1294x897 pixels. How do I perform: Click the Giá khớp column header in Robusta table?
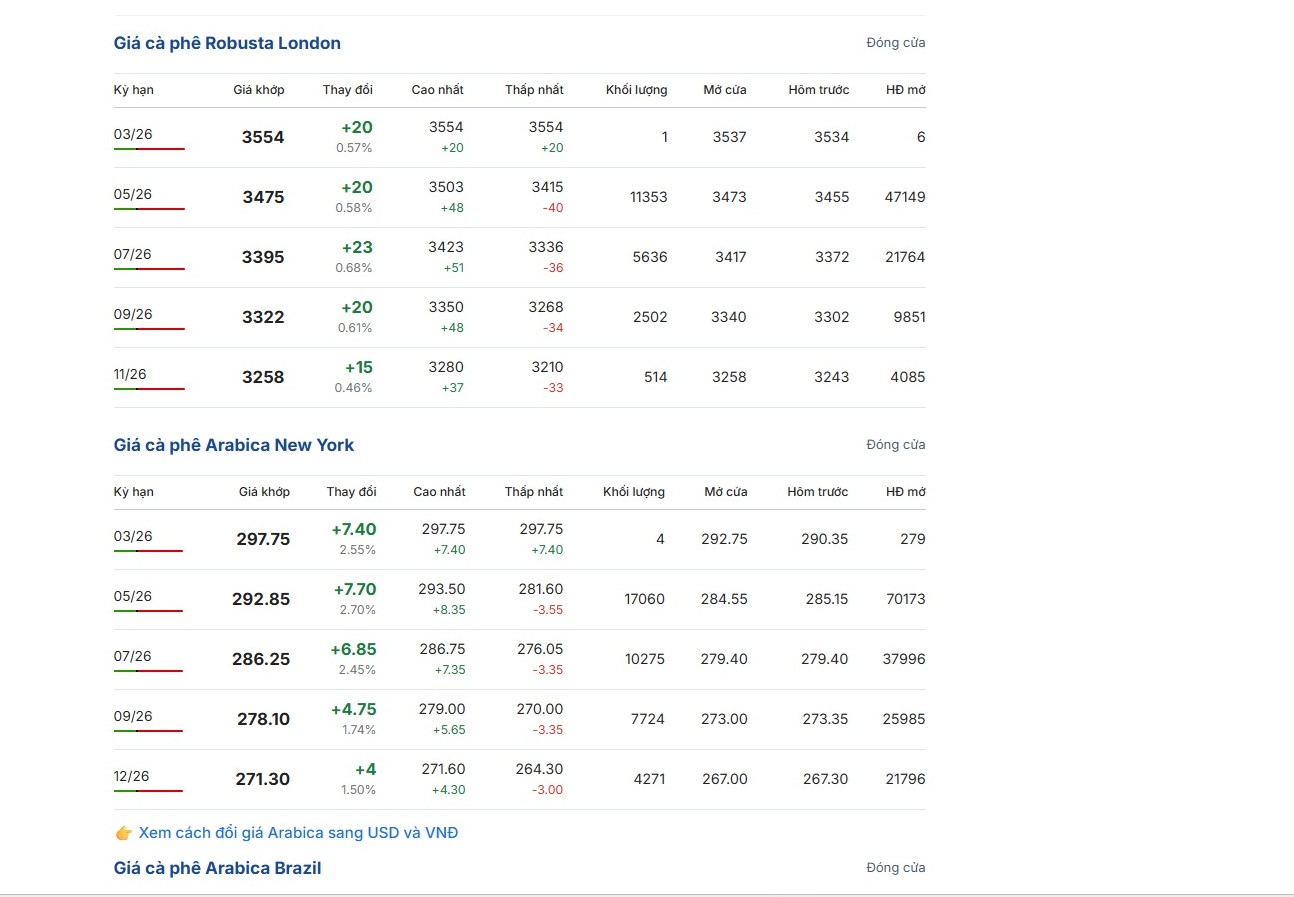[259, 90]
